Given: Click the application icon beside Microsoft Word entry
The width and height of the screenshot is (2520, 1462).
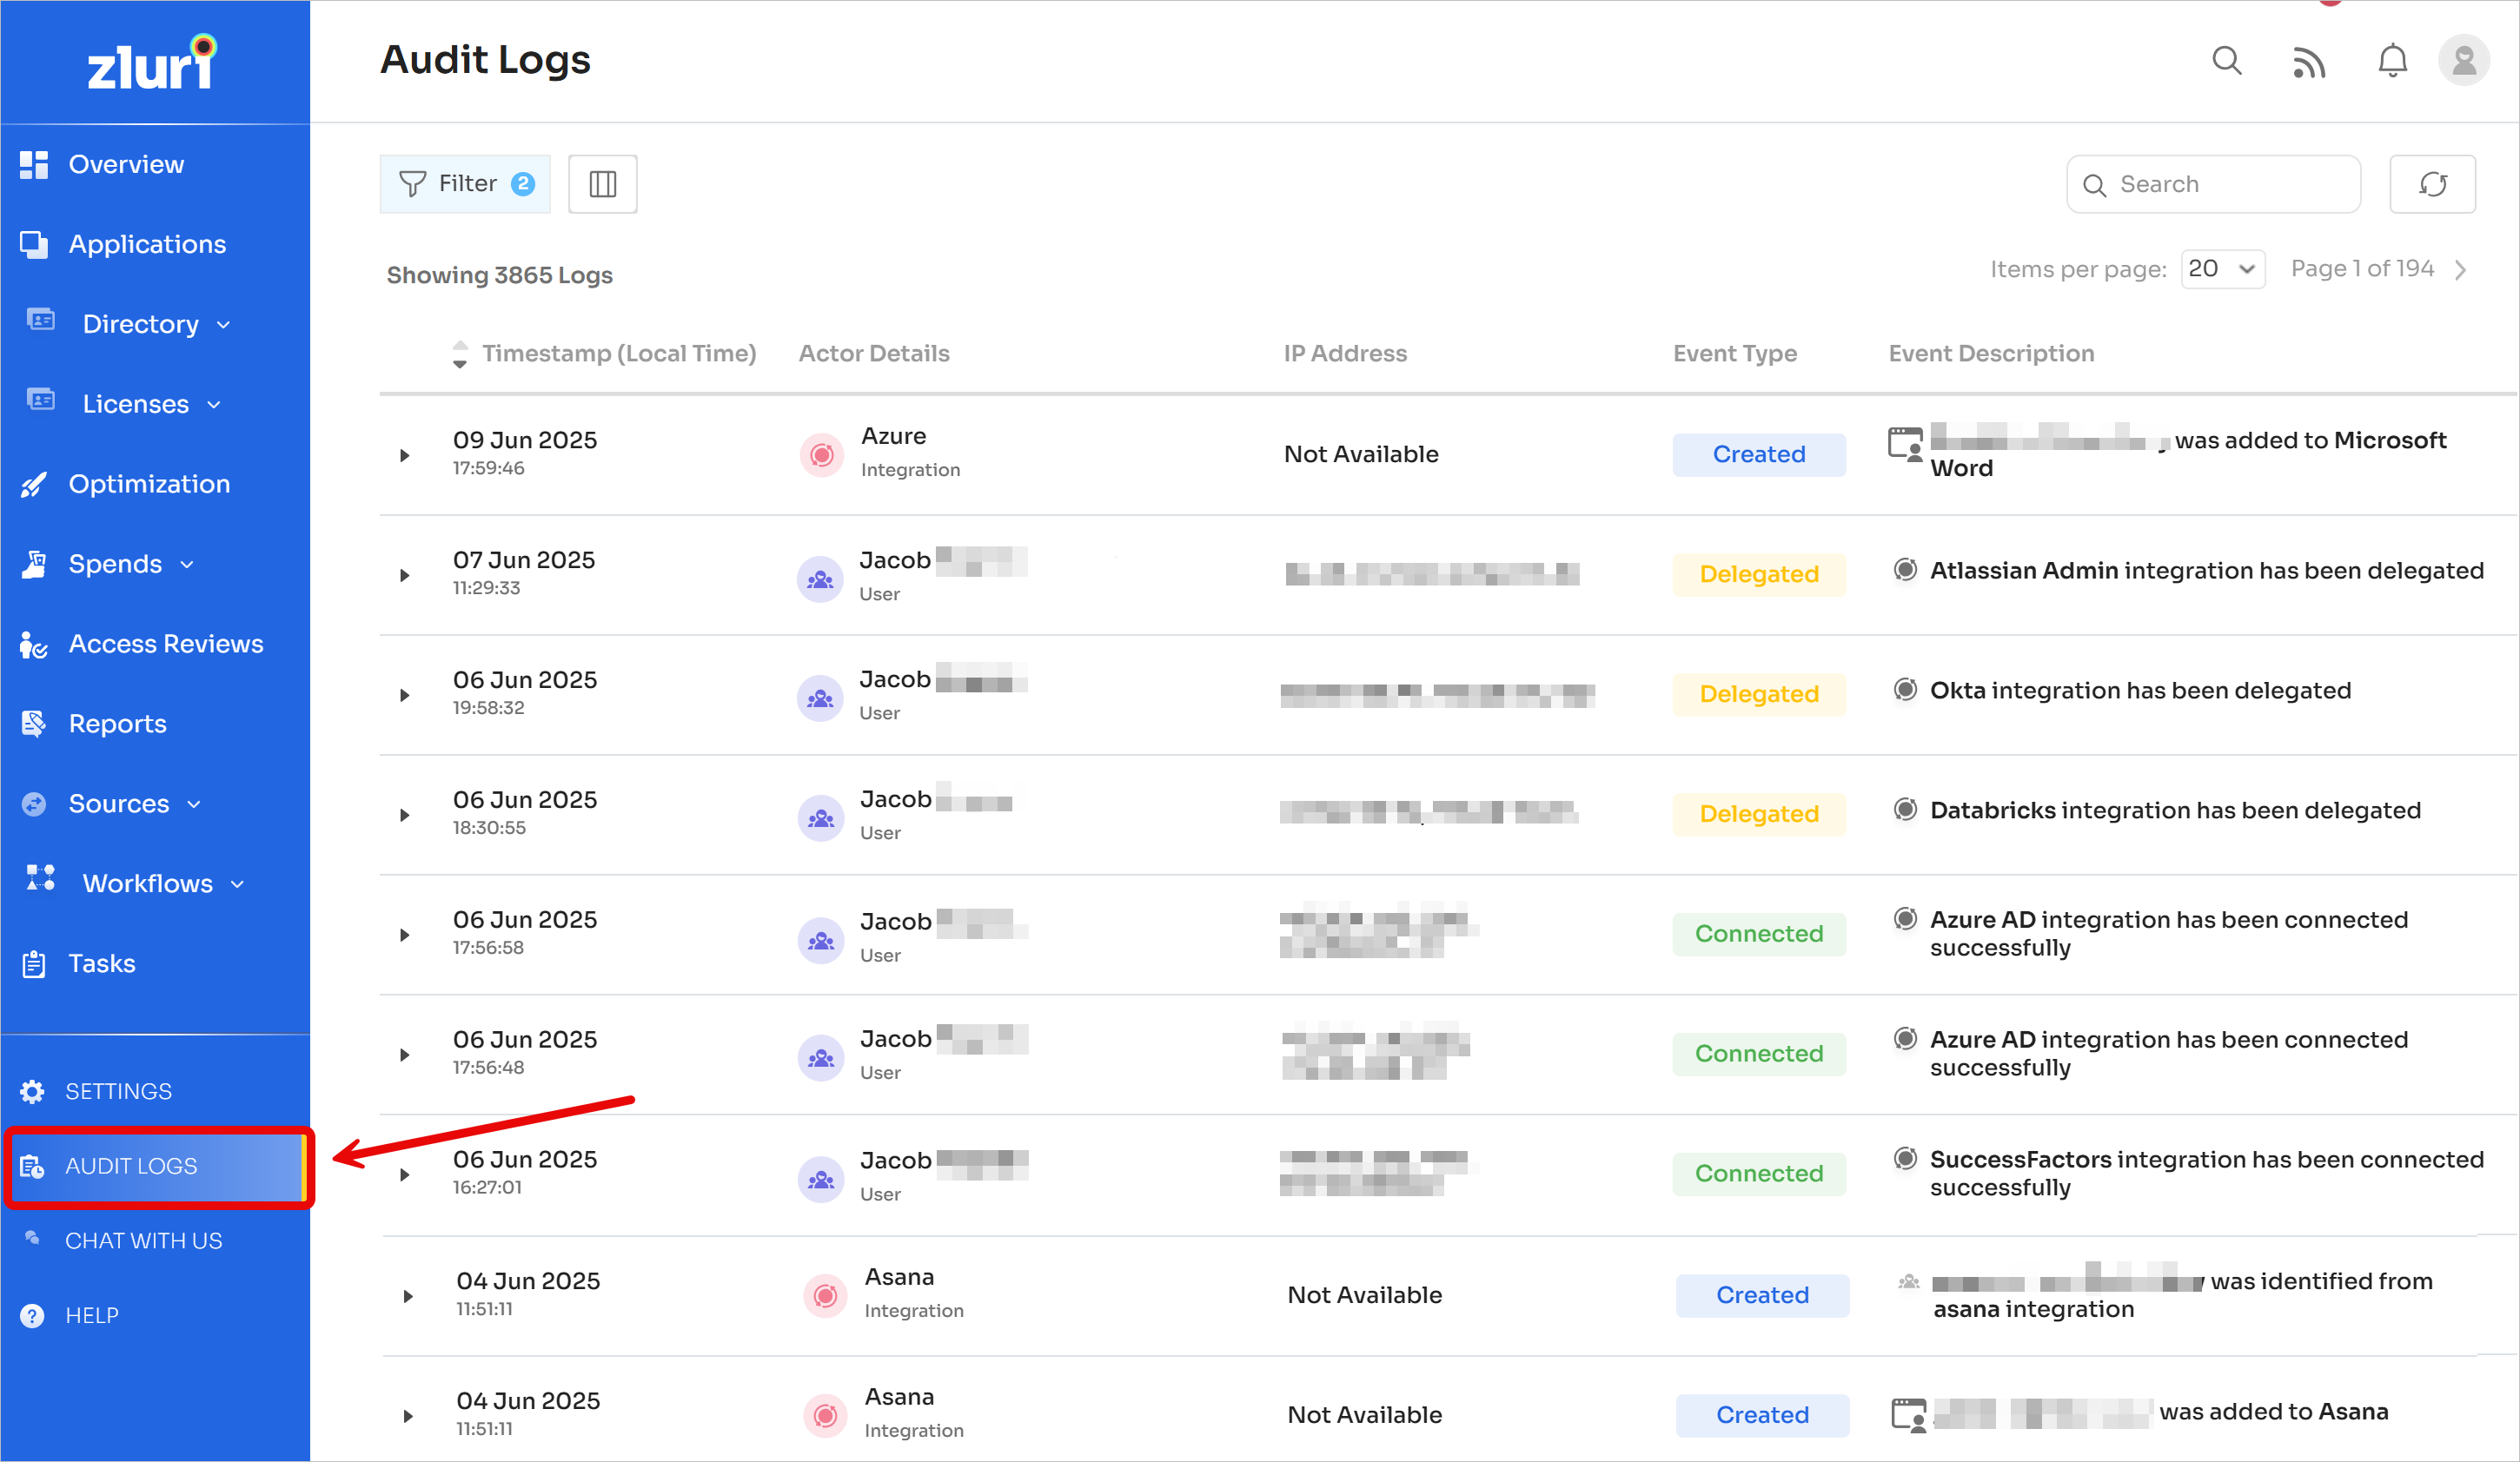Looking at the screenshot, I should [x=1905, y=444].
